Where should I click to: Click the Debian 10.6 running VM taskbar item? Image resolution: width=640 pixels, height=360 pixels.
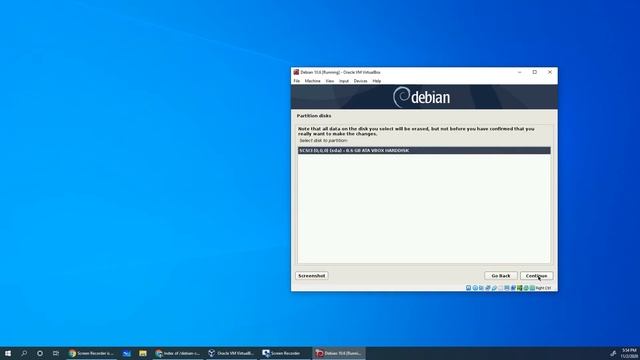pos(339,353)
